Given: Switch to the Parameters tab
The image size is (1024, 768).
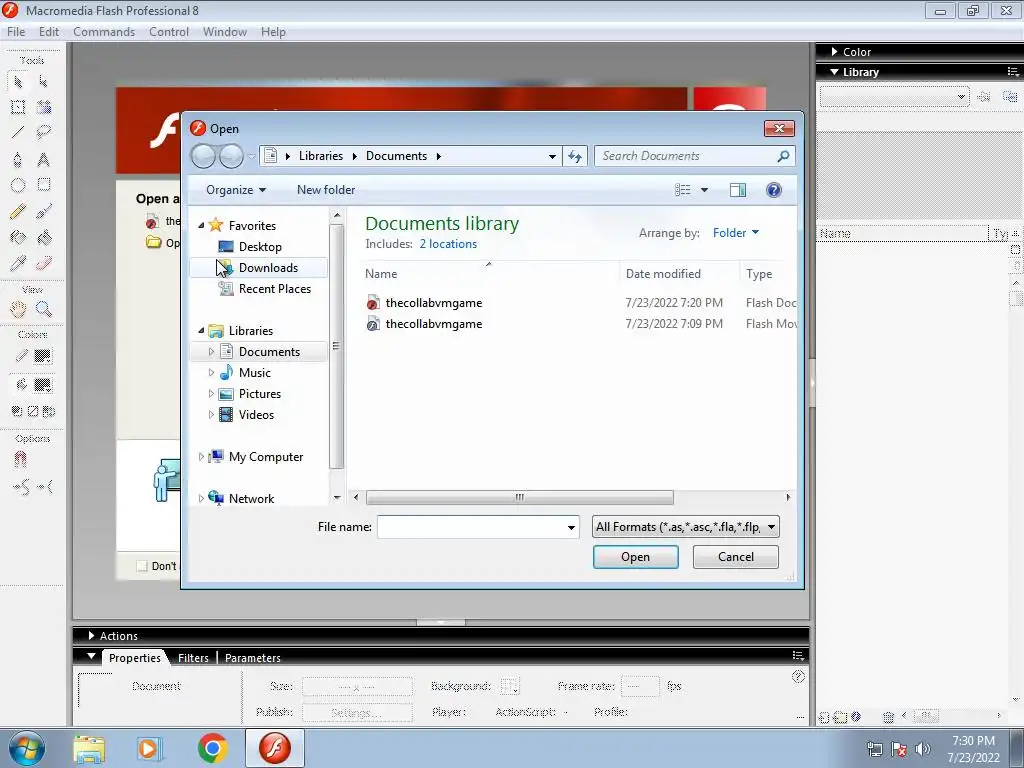Looking at the screenshot, I should (253, 658).
